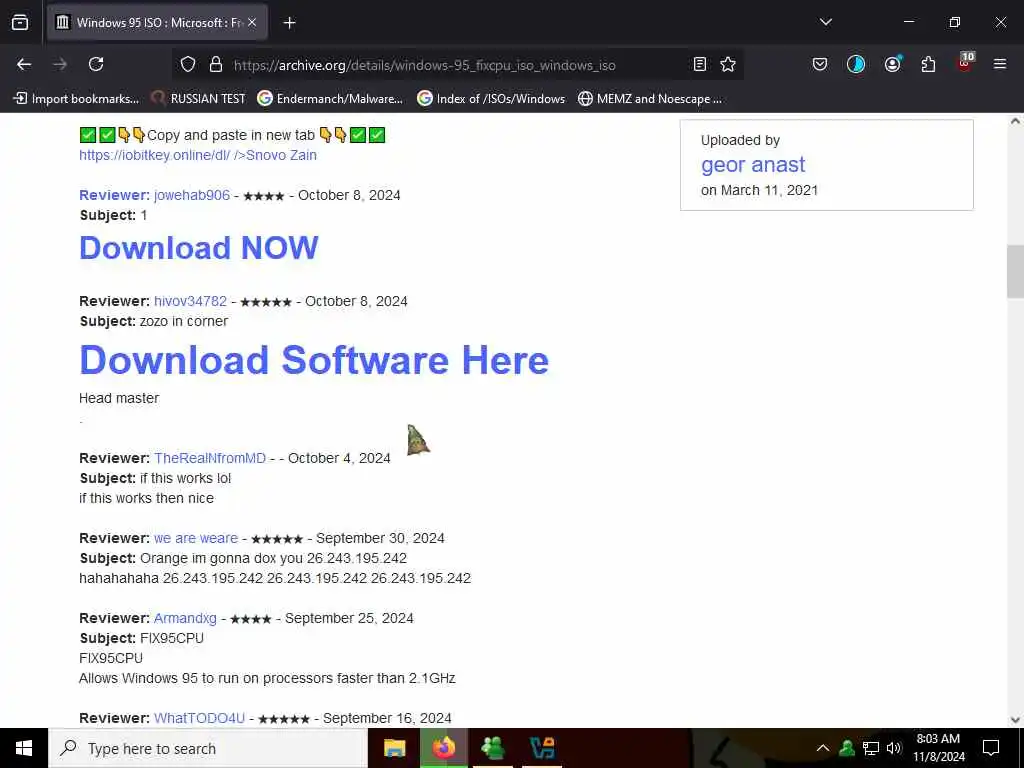Open Index of /ISOs/Windows bookmark
Screen dimensions: 1024x768
point(491,99)
